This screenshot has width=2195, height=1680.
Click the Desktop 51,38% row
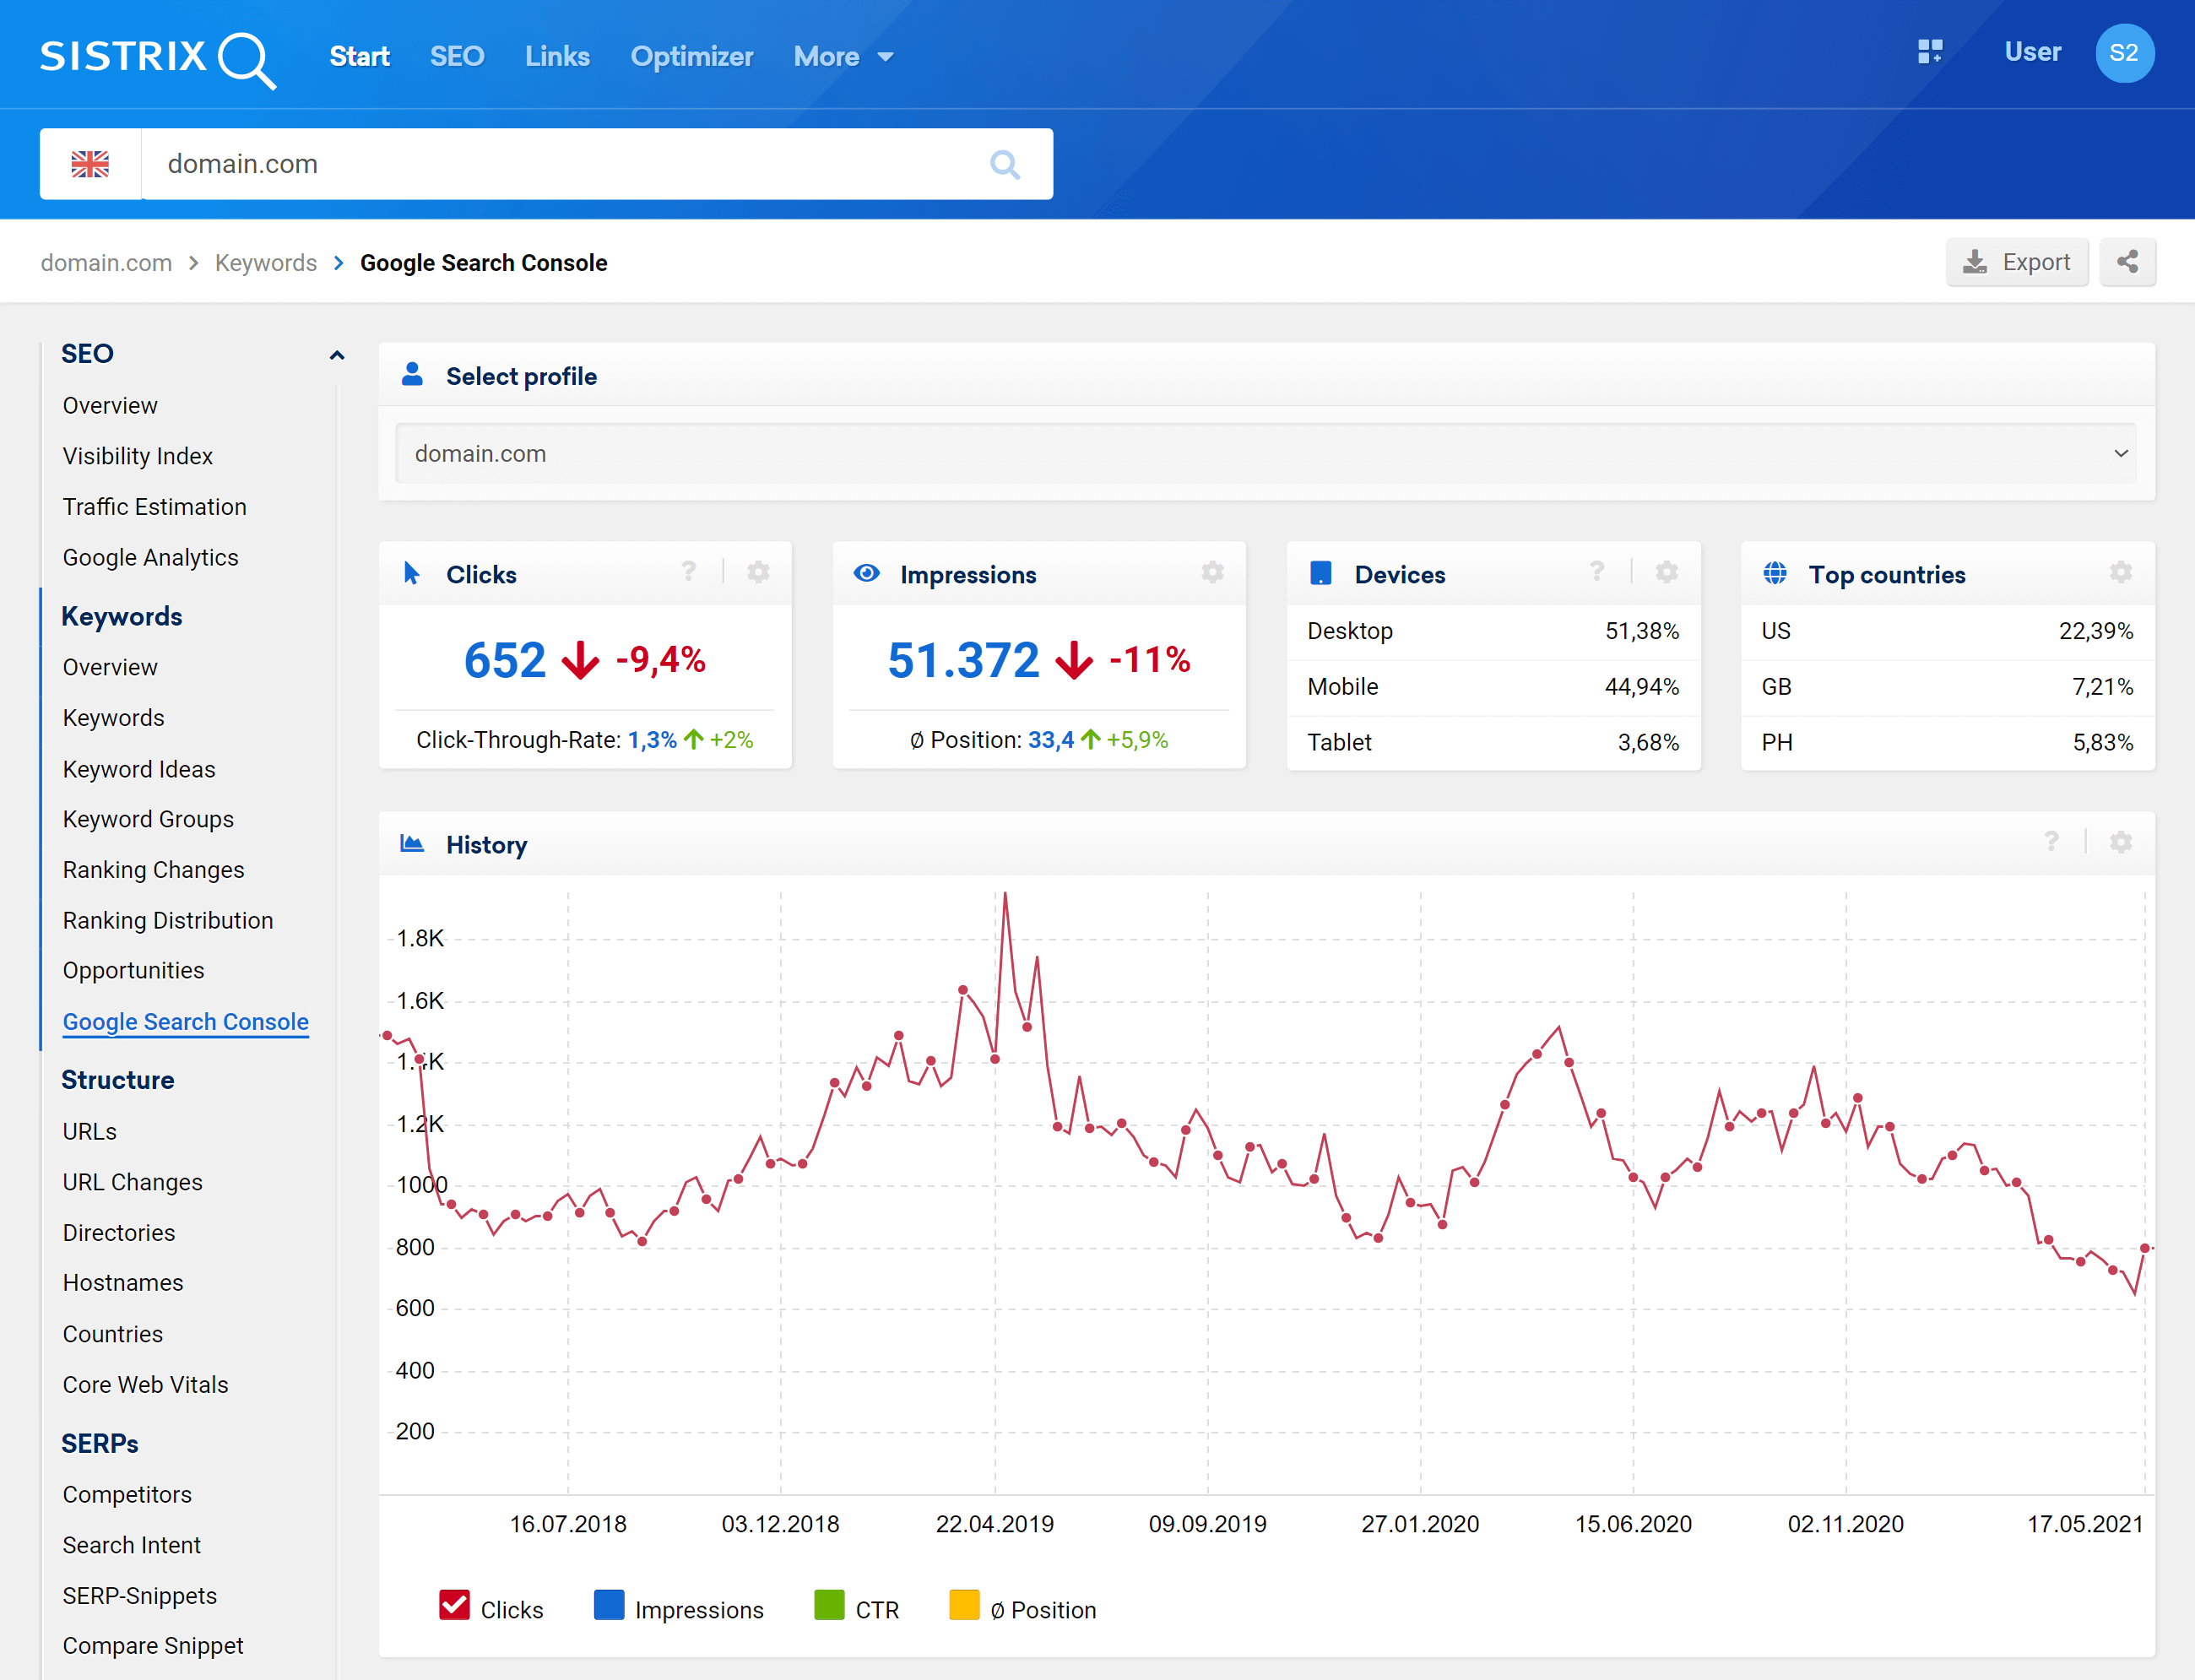[1493, 631]
